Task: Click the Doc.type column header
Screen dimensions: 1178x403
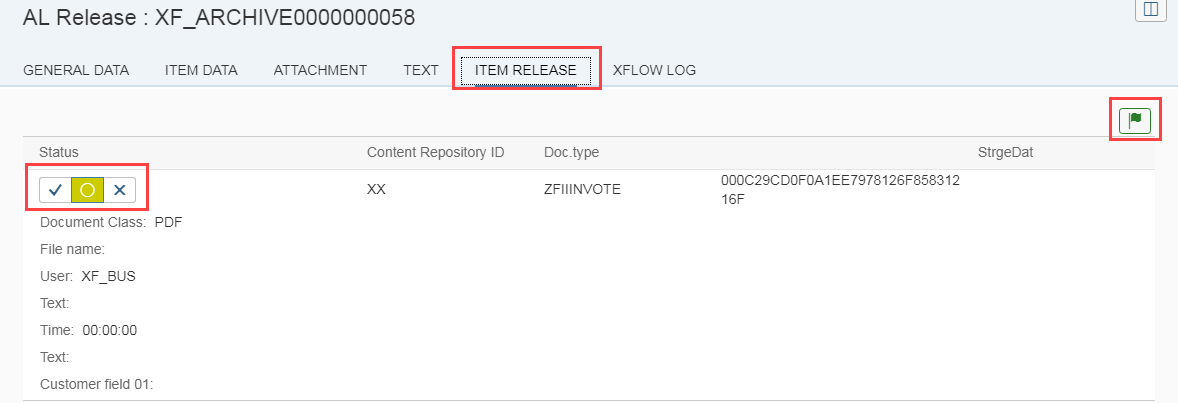Action: [x=571, y=152]
